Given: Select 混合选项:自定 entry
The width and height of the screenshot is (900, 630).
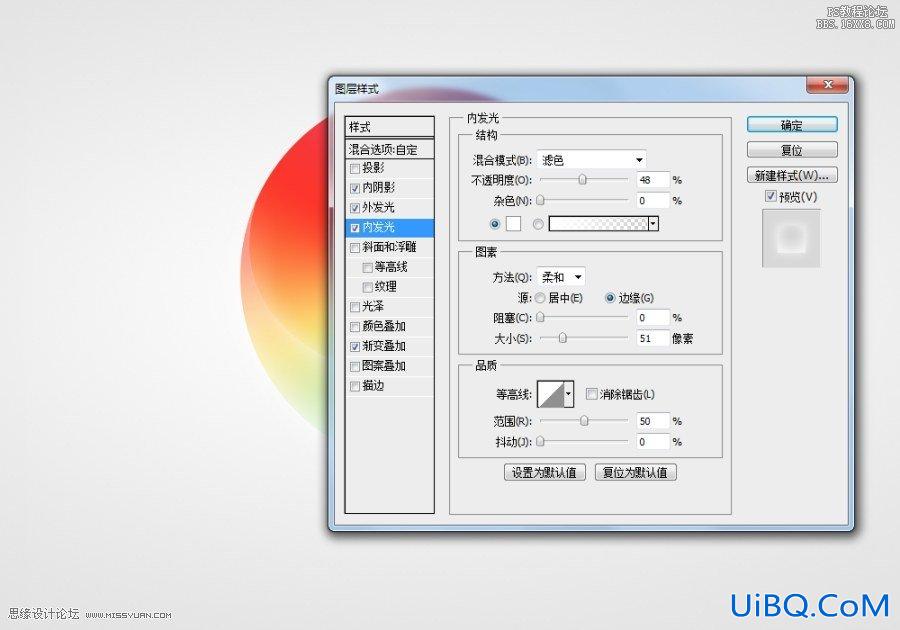Looking at the screenshot, I should [389, 149].
